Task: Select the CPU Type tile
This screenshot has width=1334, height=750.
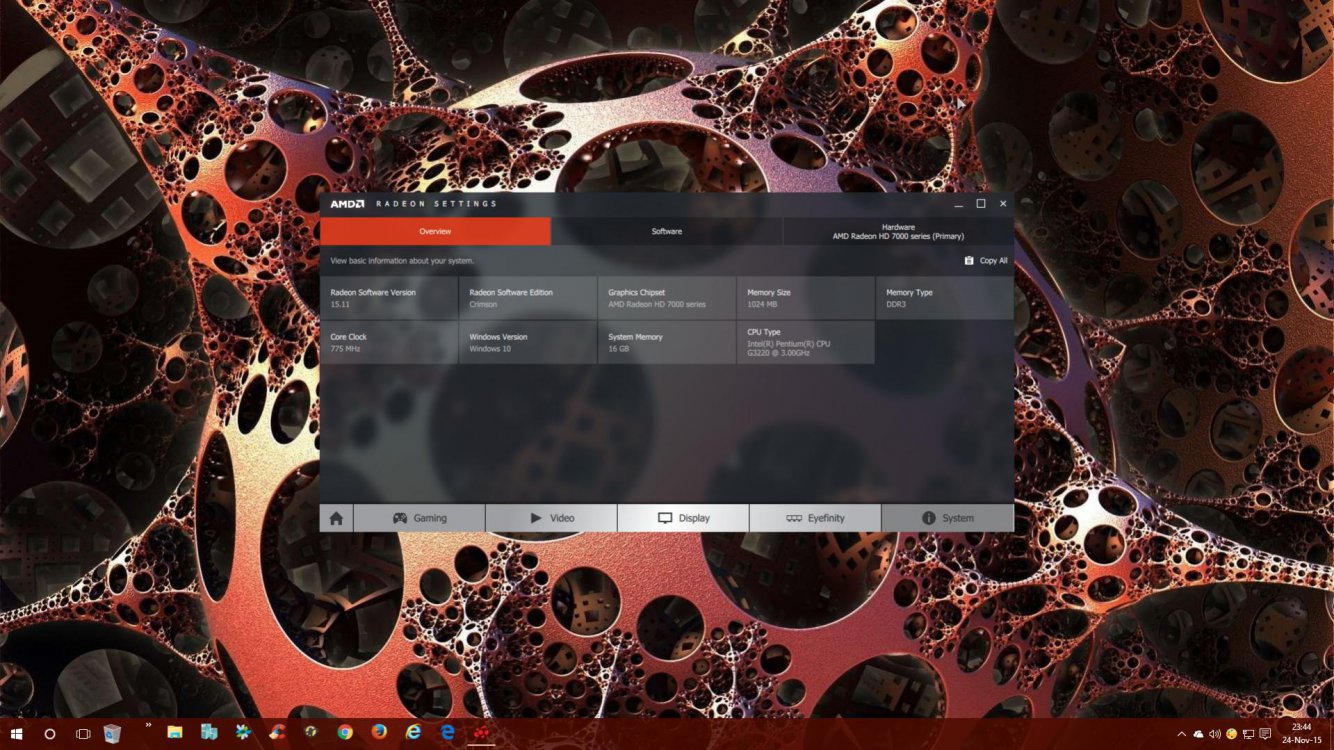Action: point(805,342)
